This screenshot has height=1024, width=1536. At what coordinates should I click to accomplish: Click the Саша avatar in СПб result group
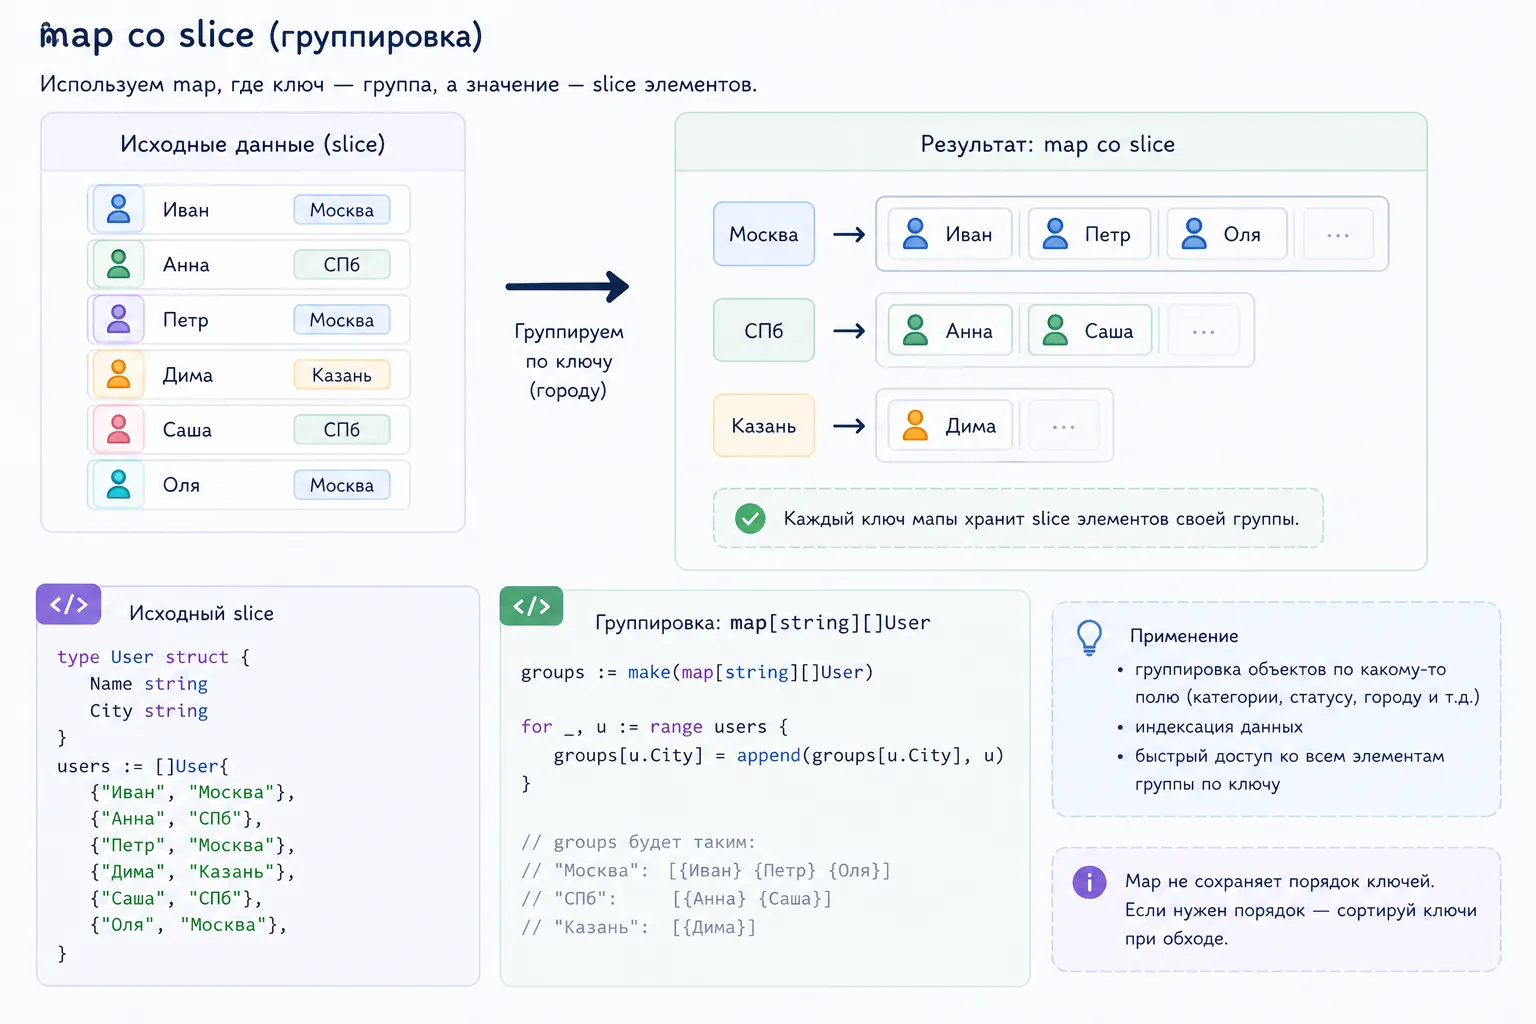coord(1055,330)
